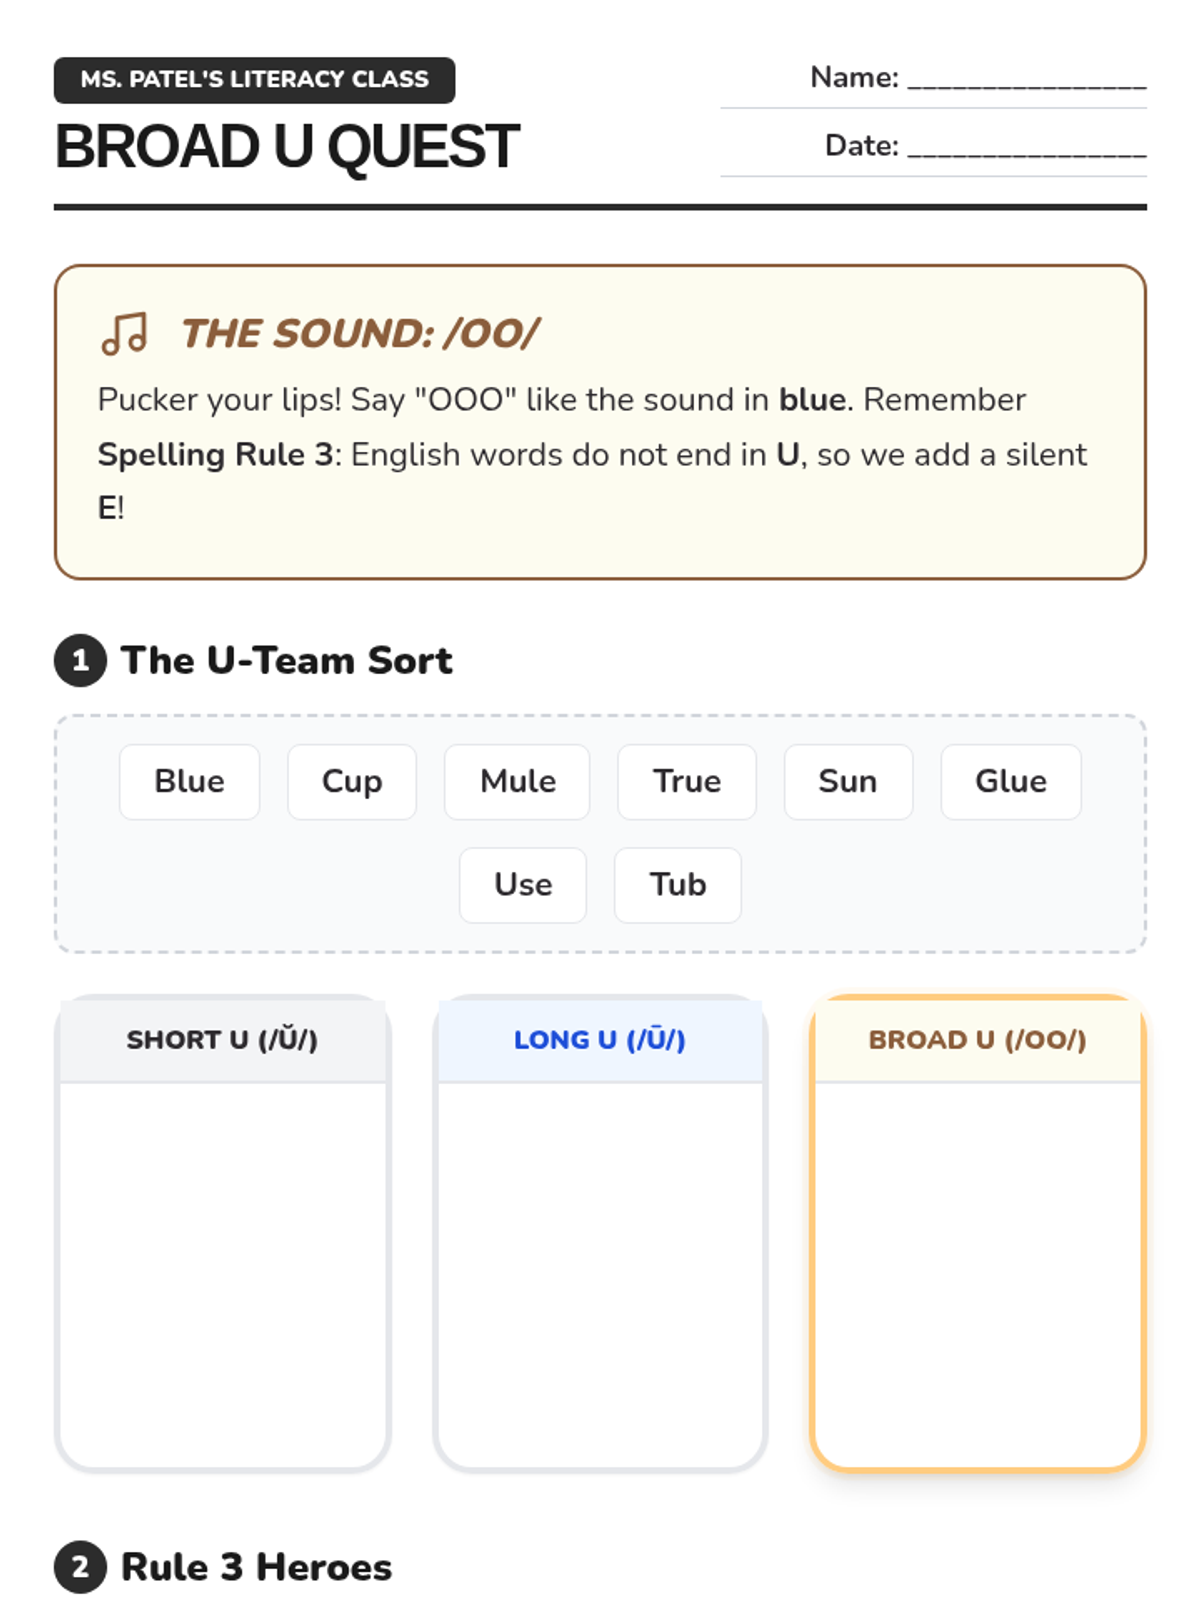Click the number 1 section badge
This screenshot has height=1600, width=1200.
pos(81,660)
